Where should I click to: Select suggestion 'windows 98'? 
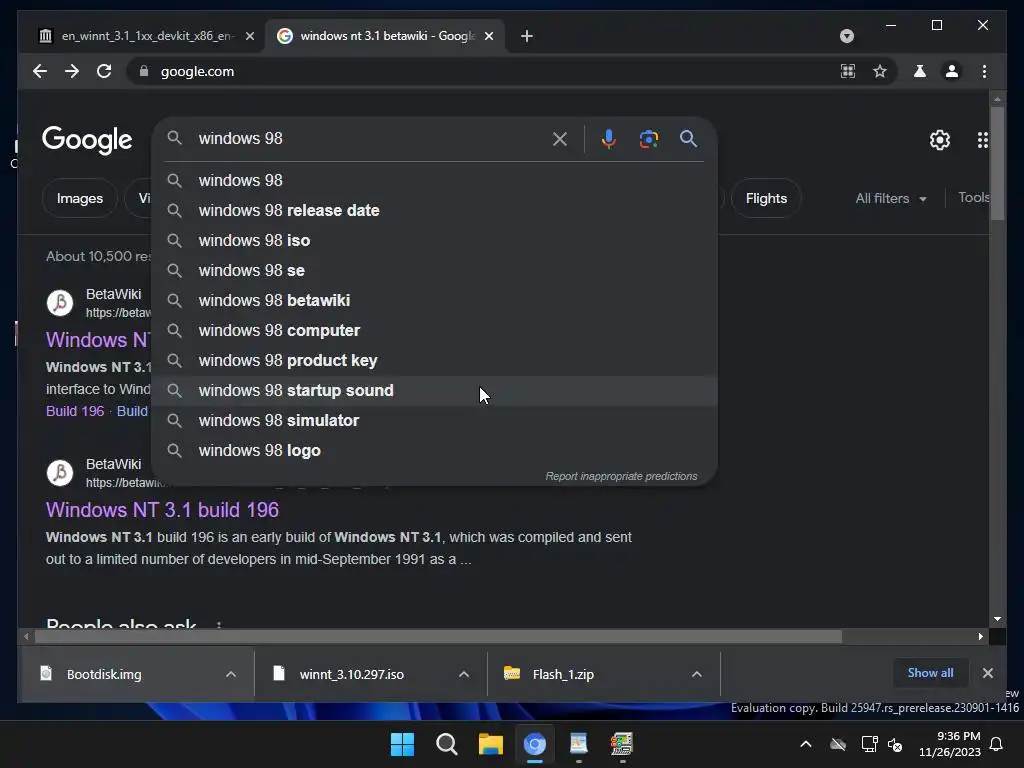click(x=434, y=180)
